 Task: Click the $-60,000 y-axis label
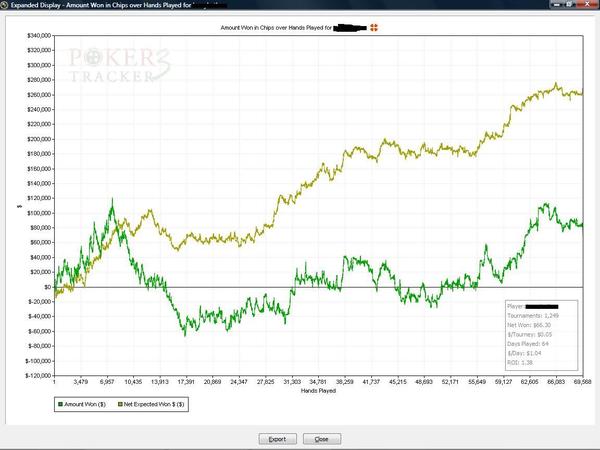(39, 331)
